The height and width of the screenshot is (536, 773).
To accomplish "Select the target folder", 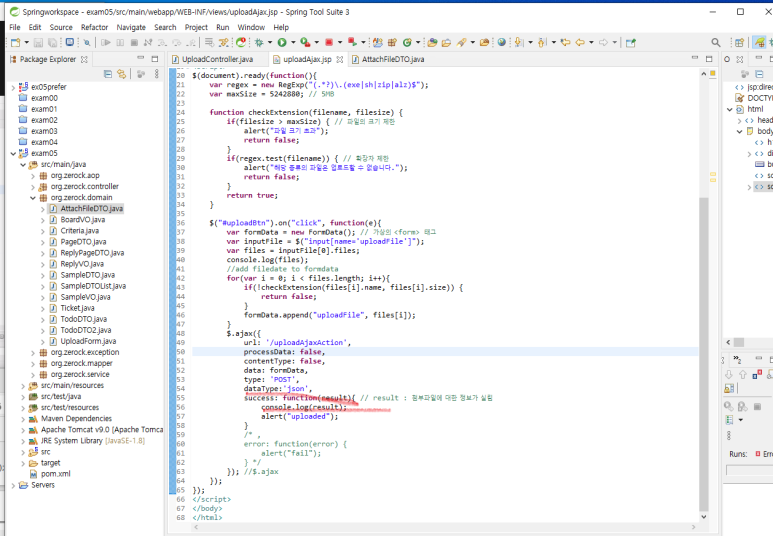I will tap(50, 463).
